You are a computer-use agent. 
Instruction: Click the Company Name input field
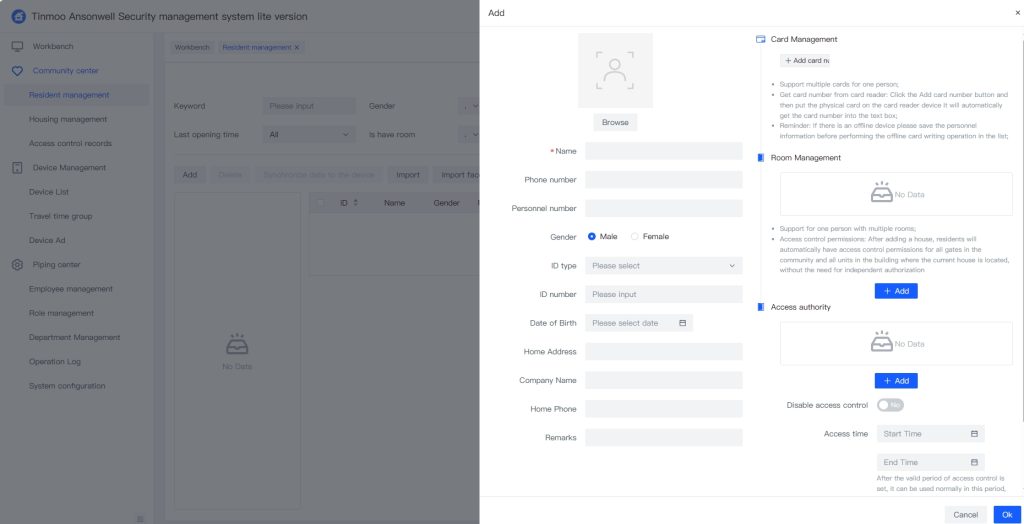click(664, 380)
